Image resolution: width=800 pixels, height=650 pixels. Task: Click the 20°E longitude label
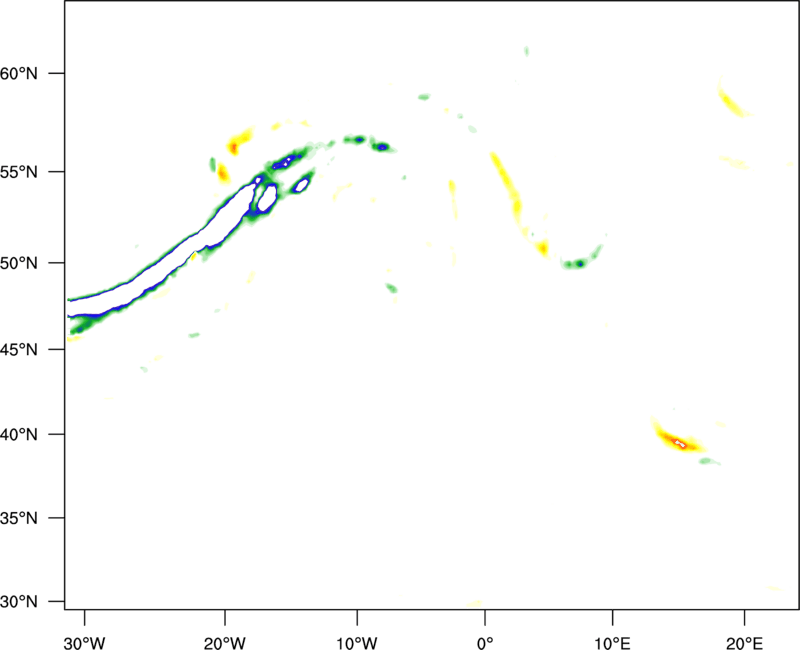click(744, 643)
